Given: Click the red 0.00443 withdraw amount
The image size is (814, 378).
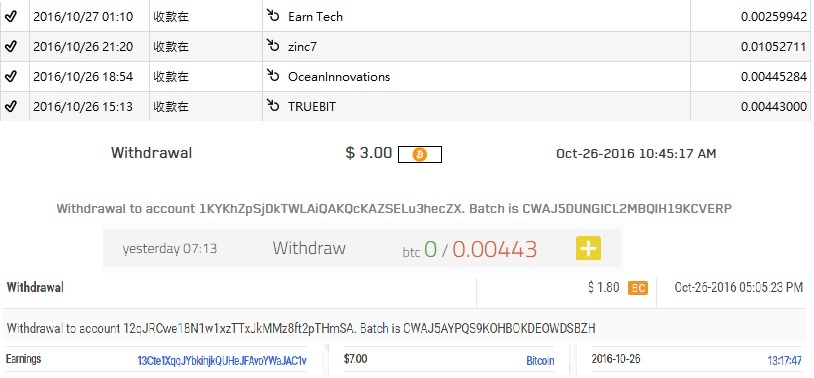Looking at the screenshot, I should tap(494, 249).
